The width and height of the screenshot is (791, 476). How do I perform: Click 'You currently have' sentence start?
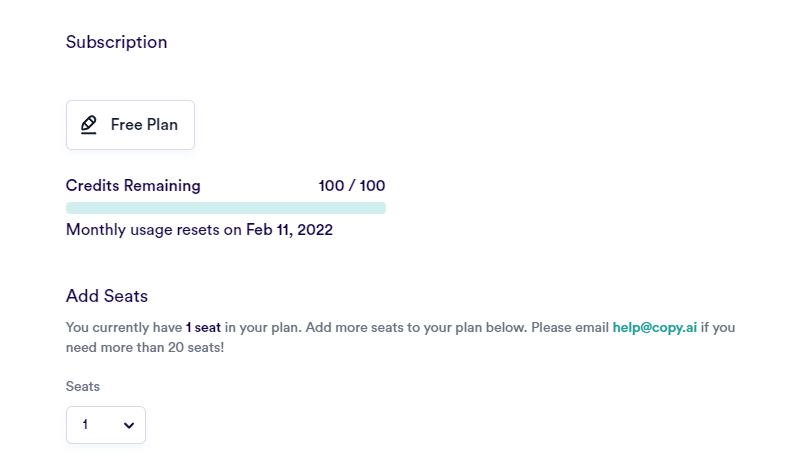click(124, 327)
